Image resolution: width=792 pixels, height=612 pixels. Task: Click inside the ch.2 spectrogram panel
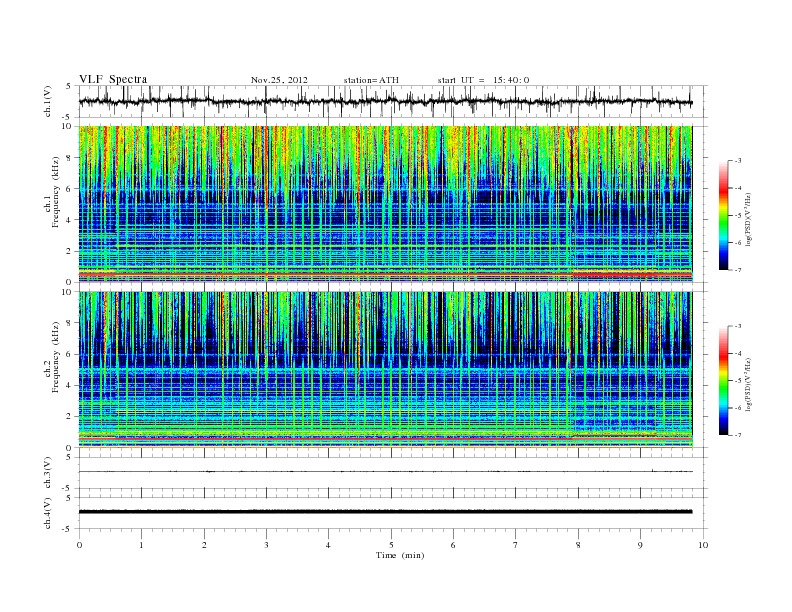coord(385,370)
